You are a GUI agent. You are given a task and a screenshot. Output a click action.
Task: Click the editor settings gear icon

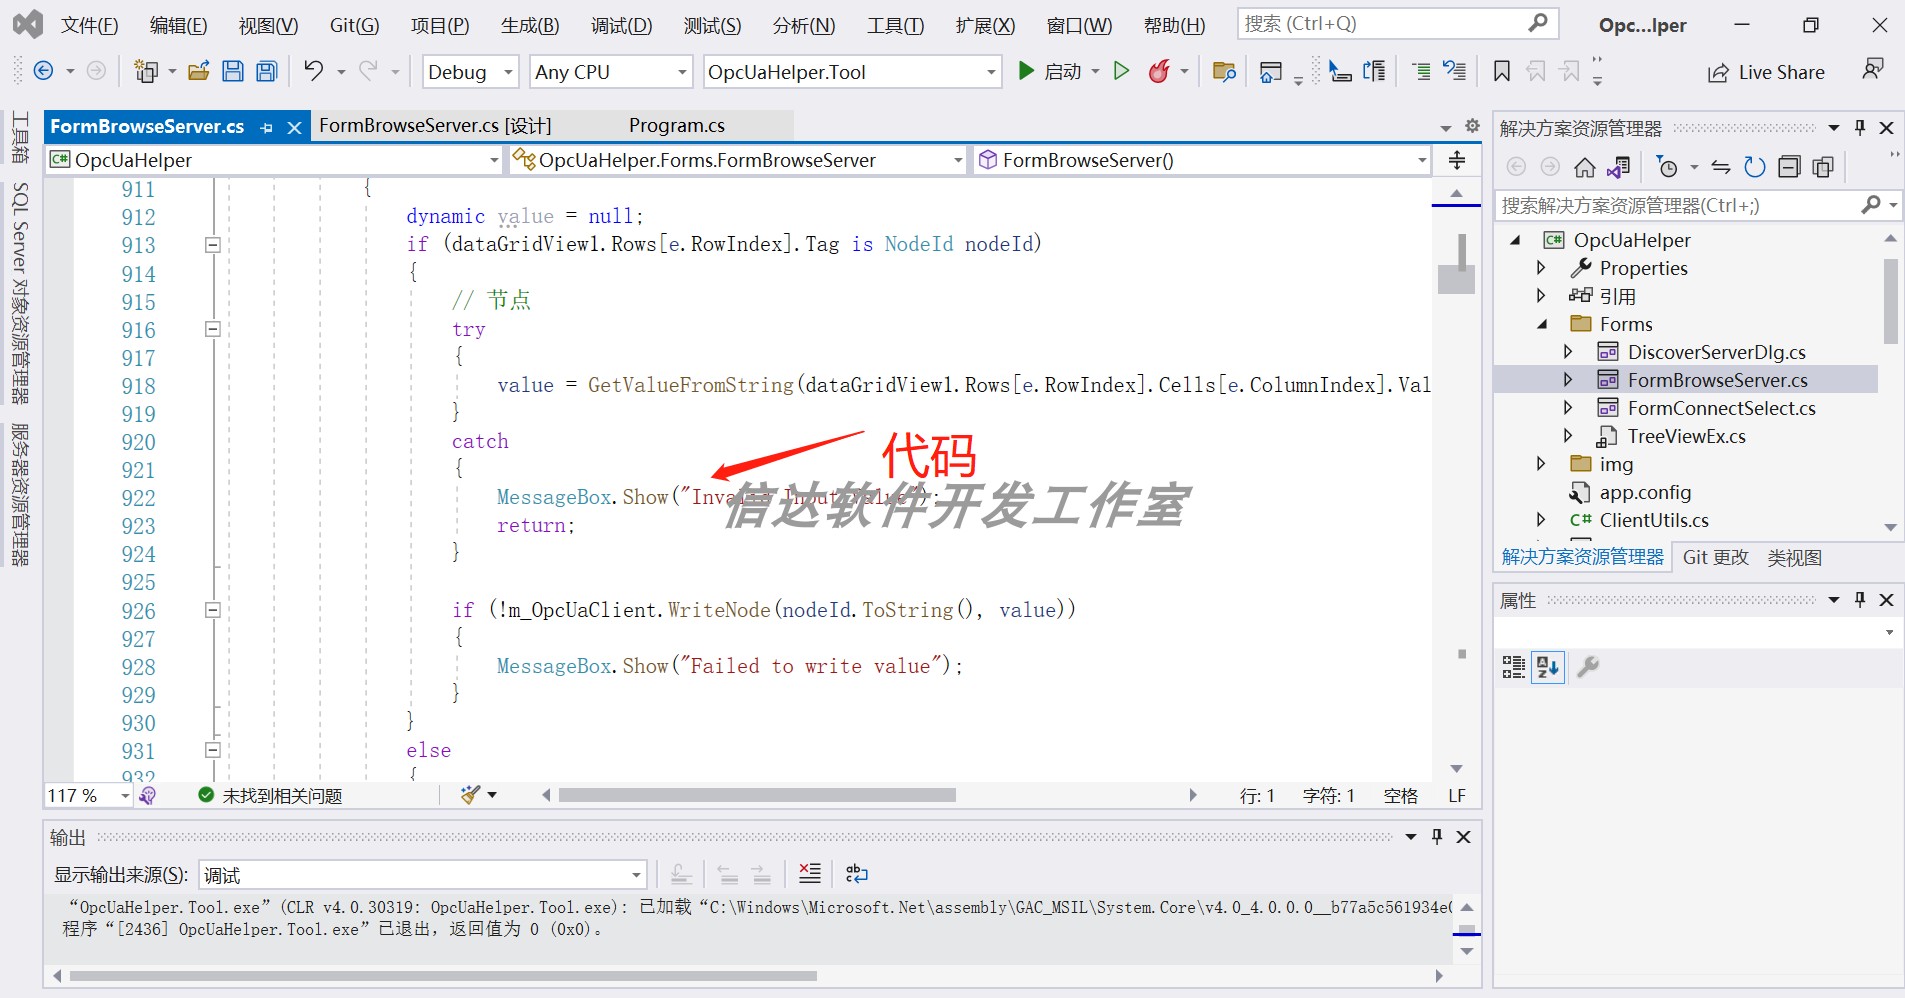(1472, 126)
